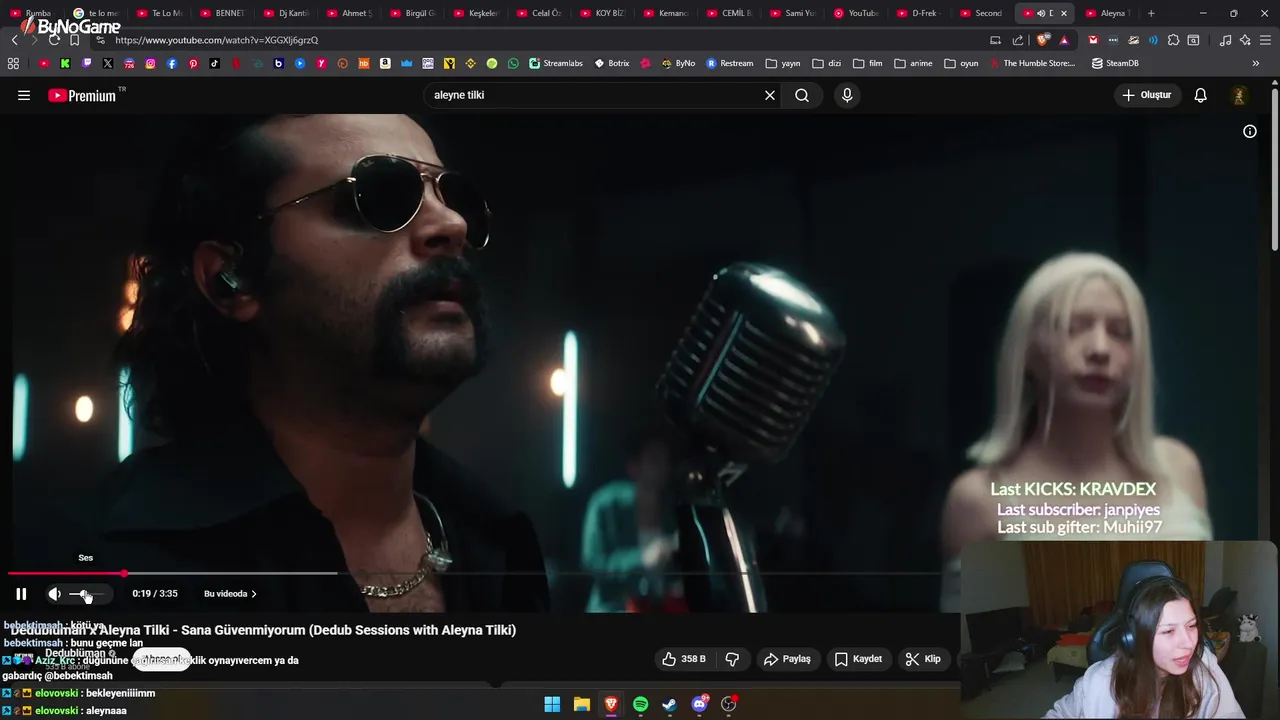Open the browser main menu hamburger
This screenshot has height=720, width=1280.
(x=1265, y=40)
